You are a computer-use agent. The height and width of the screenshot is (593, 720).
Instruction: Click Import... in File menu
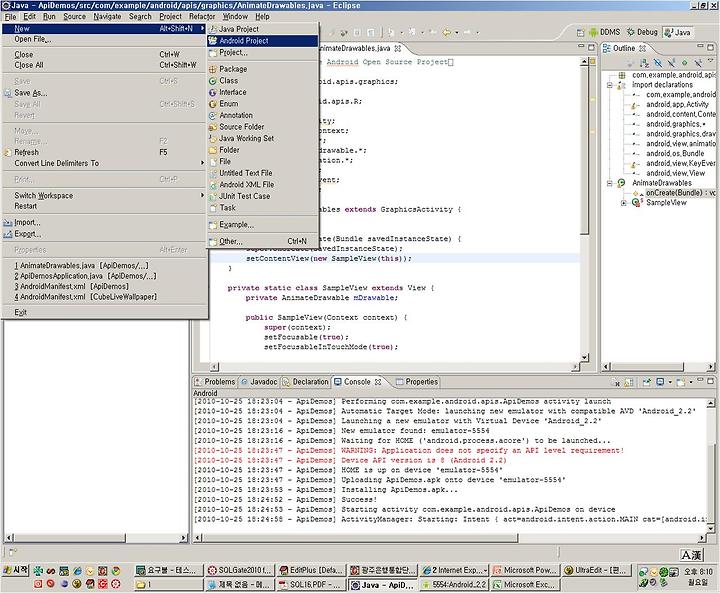click(104, 222)
